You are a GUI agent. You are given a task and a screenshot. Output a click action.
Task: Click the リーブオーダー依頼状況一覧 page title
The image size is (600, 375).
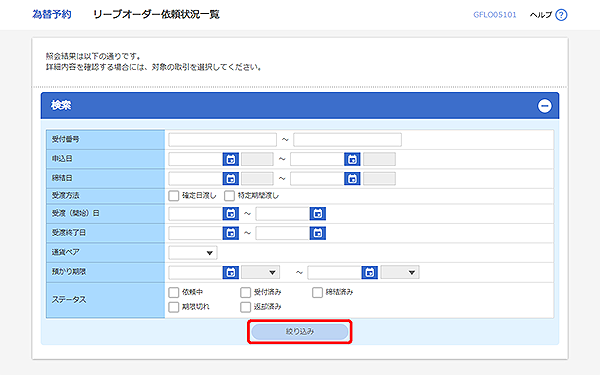[156, 15]
